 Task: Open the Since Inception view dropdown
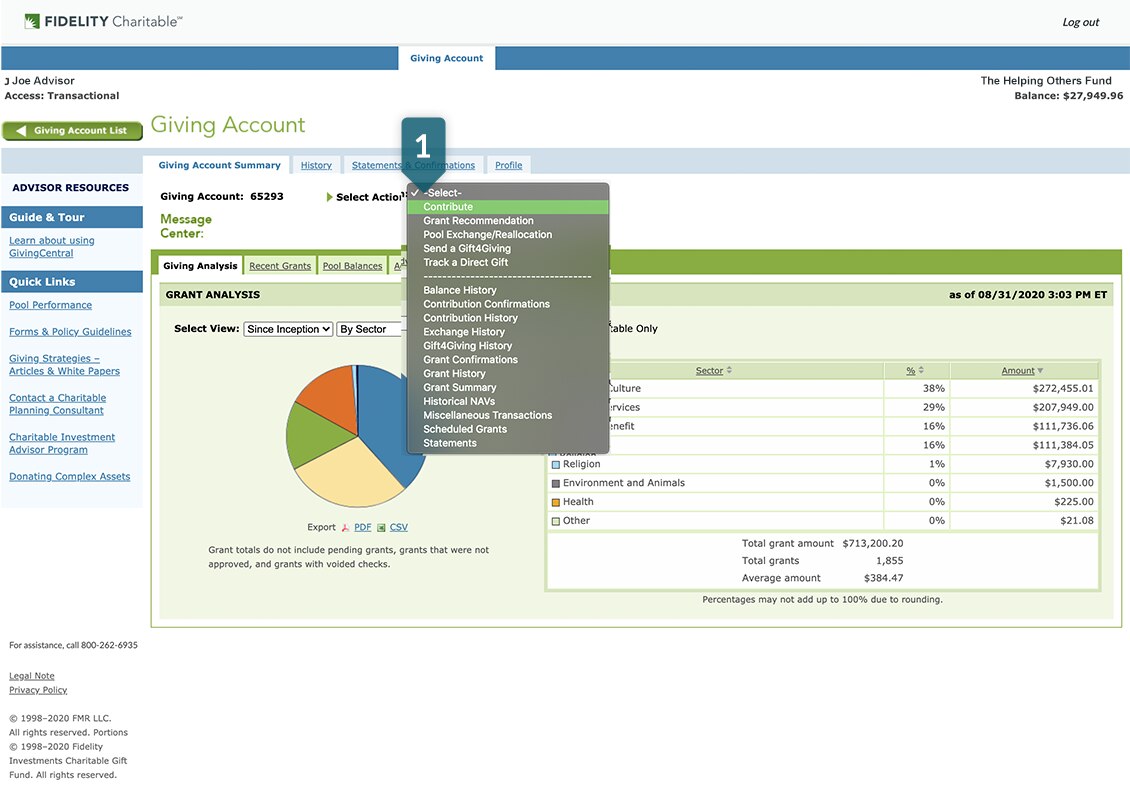(288, 329)
